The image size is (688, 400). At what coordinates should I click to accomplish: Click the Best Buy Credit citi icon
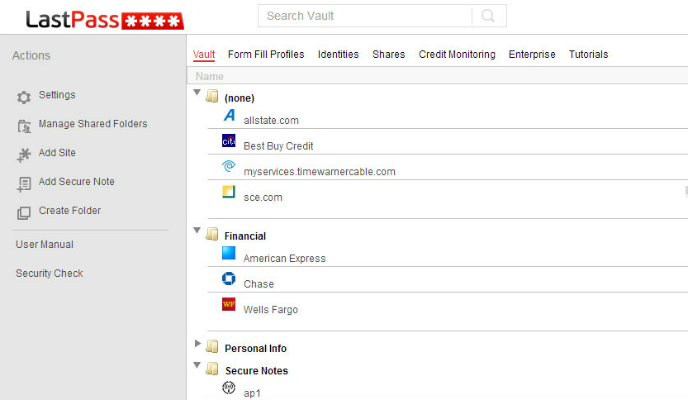tap(229, 141)
